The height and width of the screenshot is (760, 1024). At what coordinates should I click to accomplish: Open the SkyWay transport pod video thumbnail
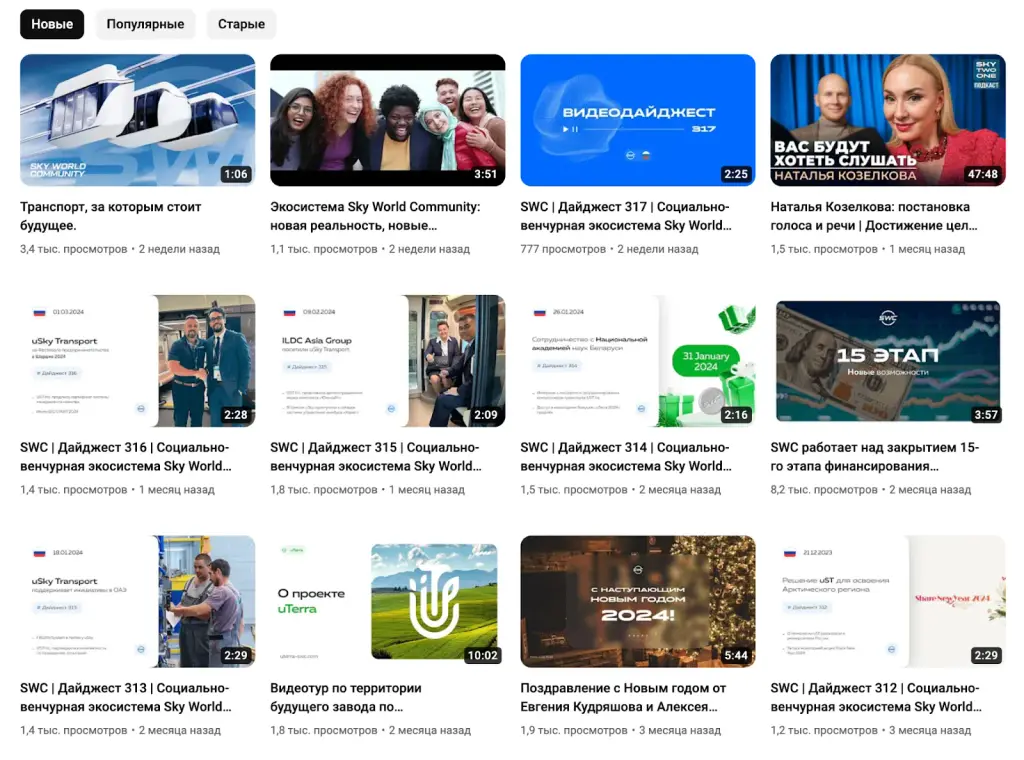click(138, 120)
